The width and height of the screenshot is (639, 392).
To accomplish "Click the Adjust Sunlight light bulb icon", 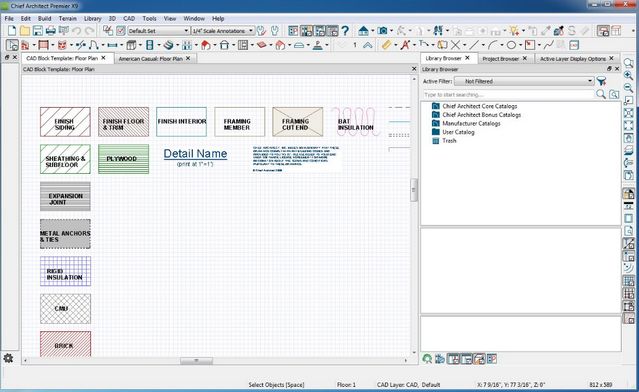I will [x=515, y=31].
